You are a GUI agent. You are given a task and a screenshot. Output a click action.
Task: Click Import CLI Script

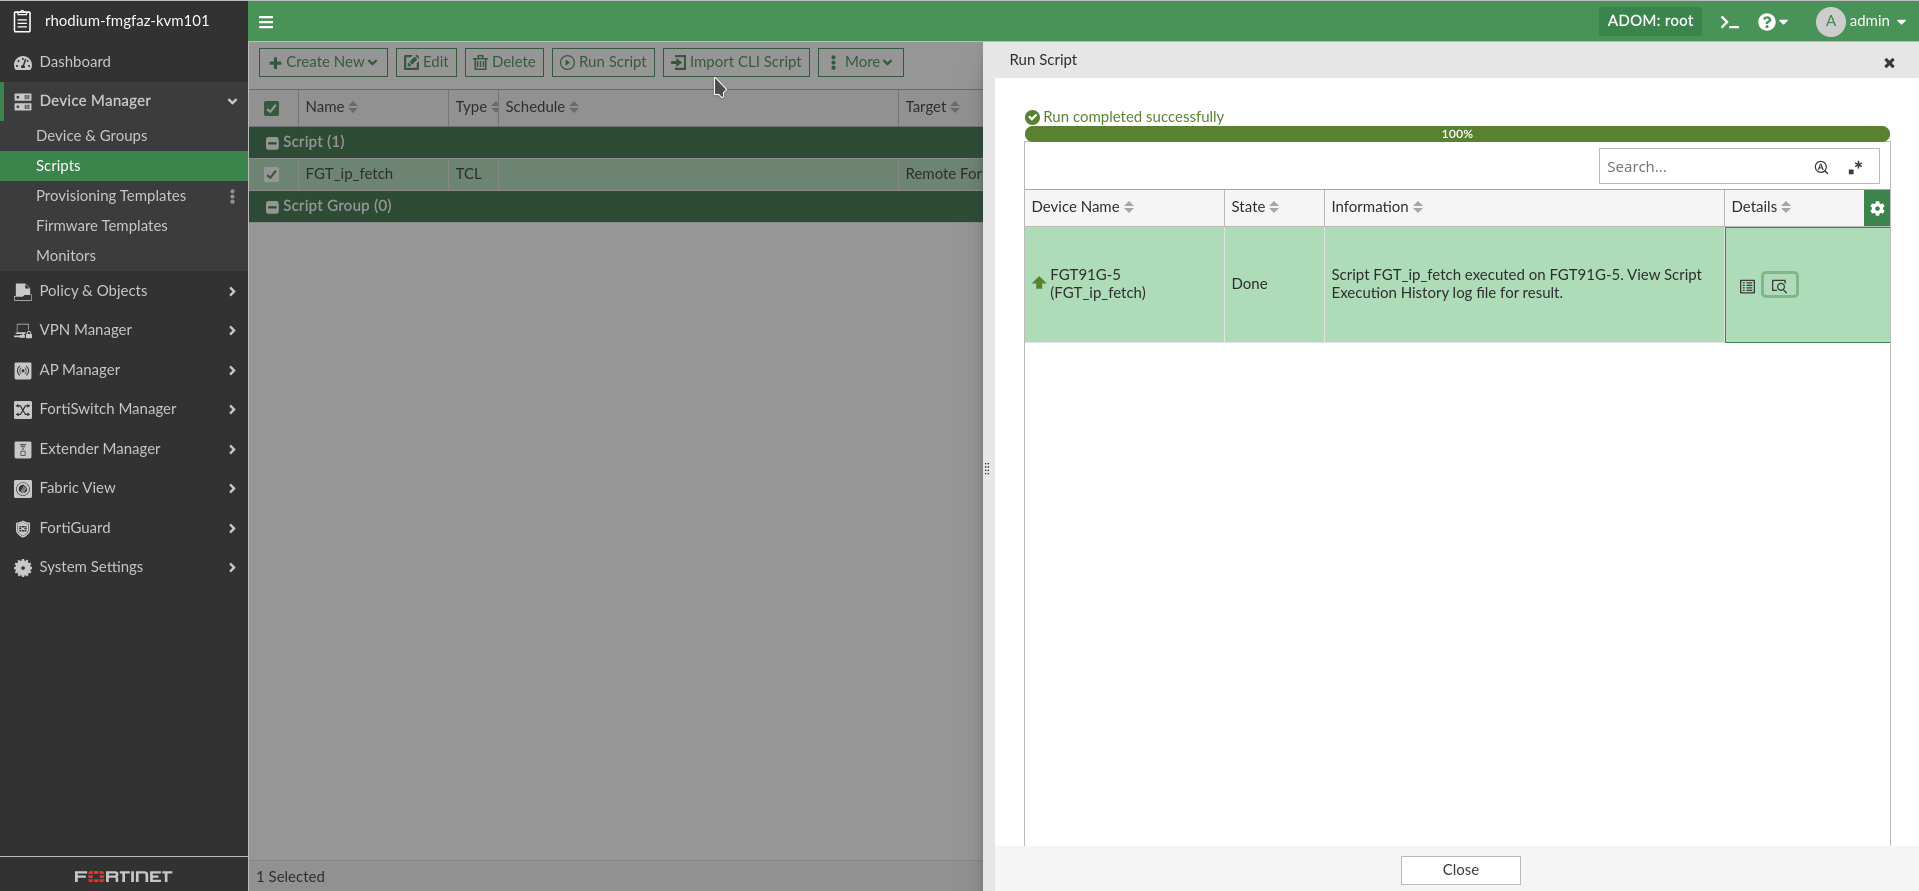736,62
